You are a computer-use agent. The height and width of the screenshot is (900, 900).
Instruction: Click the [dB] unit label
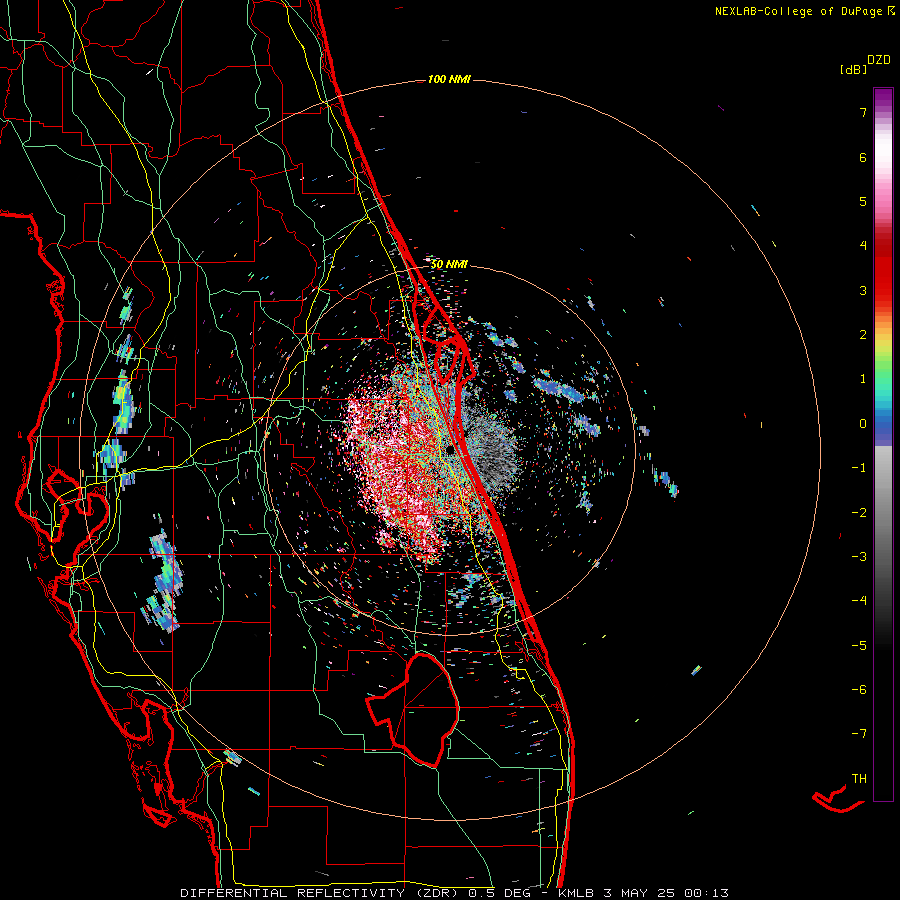853,69
